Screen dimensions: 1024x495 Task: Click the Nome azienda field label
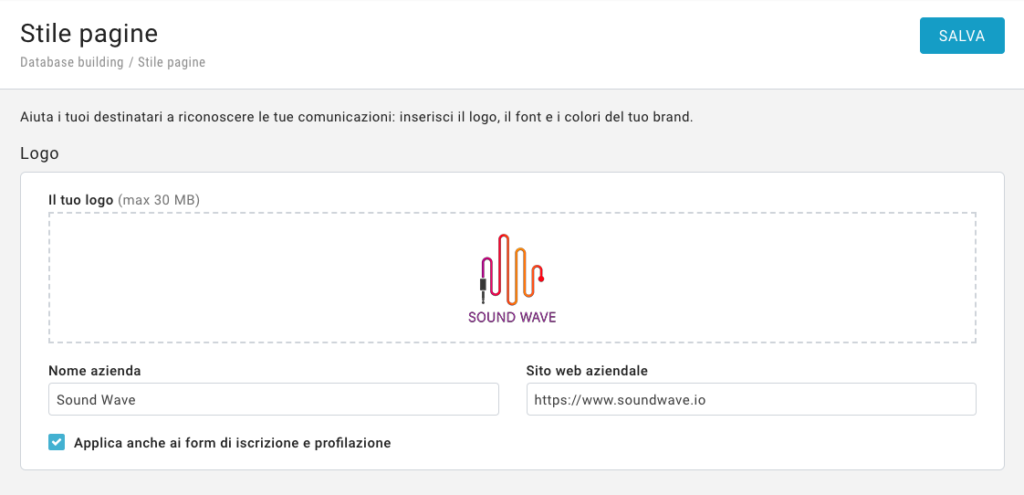[x=95, y=371]
